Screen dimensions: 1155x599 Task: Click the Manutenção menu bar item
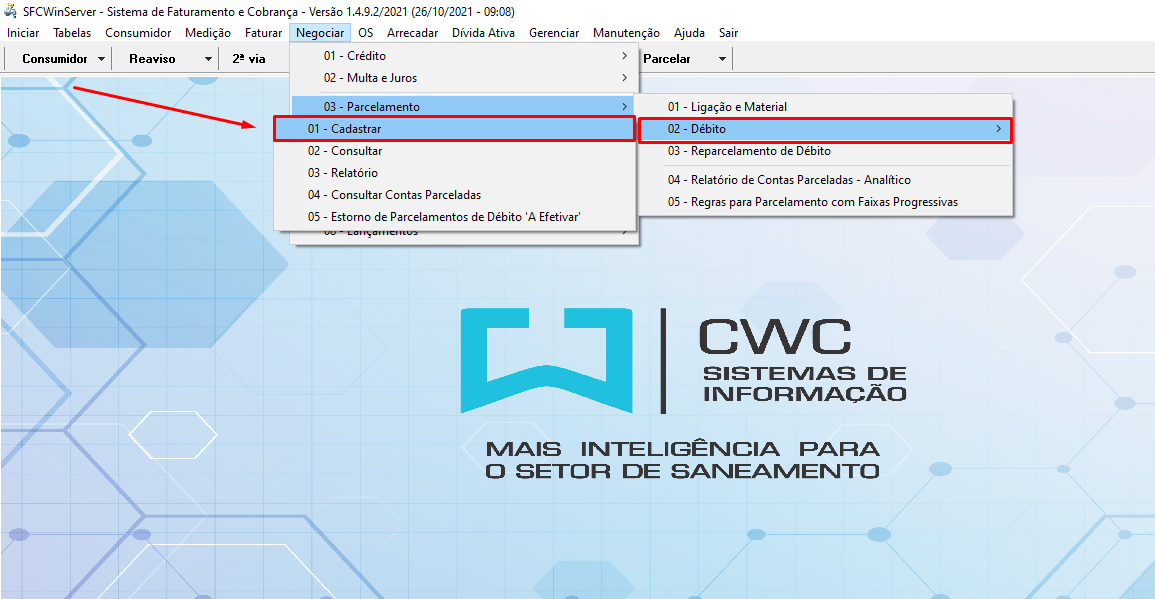click(626, 33)
